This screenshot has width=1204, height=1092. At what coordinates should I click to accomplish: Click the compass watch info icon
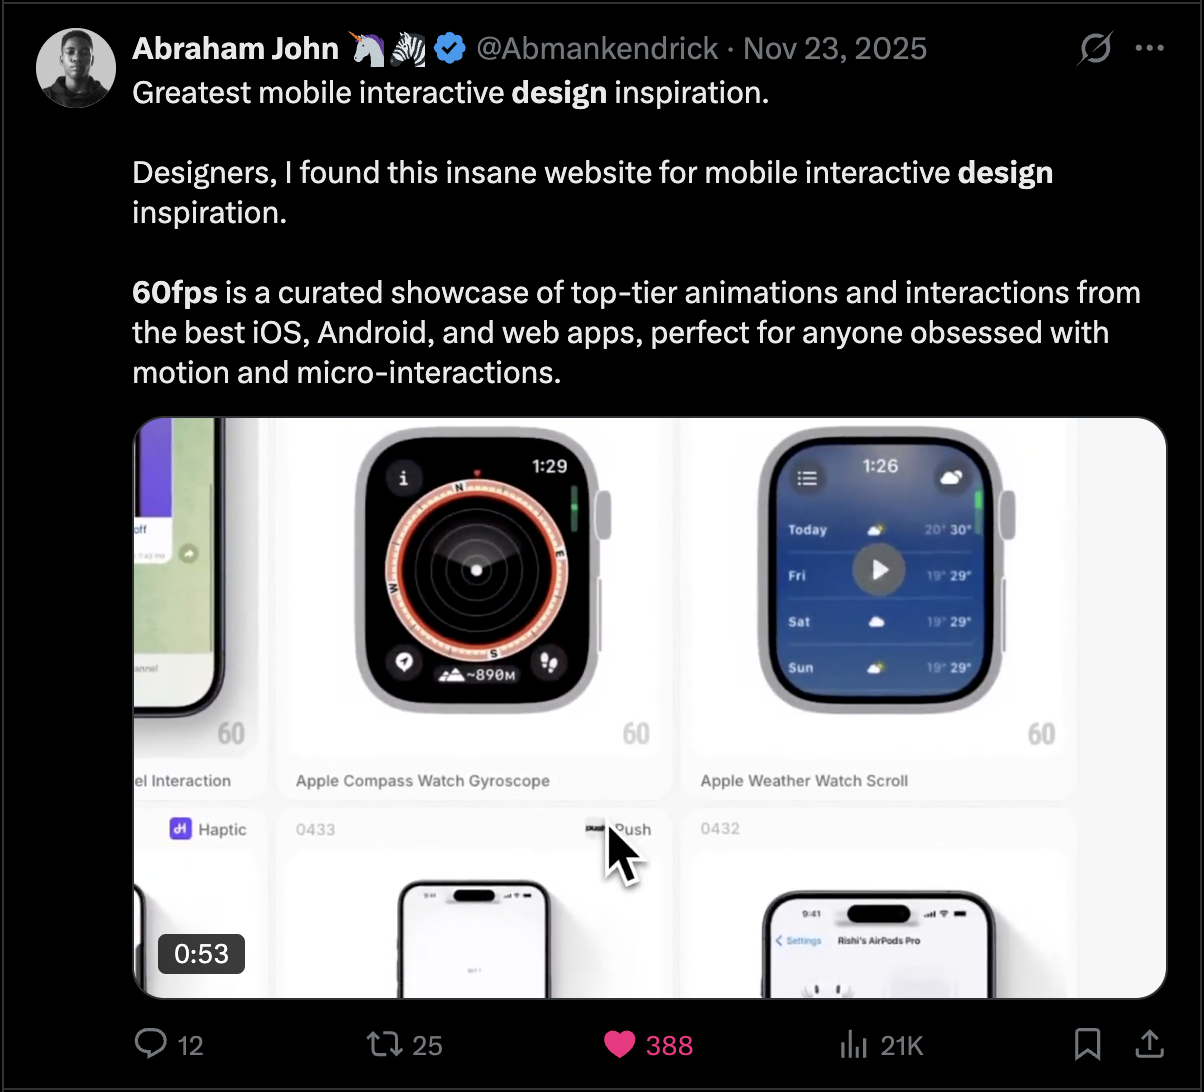click(x=403, y=478)
